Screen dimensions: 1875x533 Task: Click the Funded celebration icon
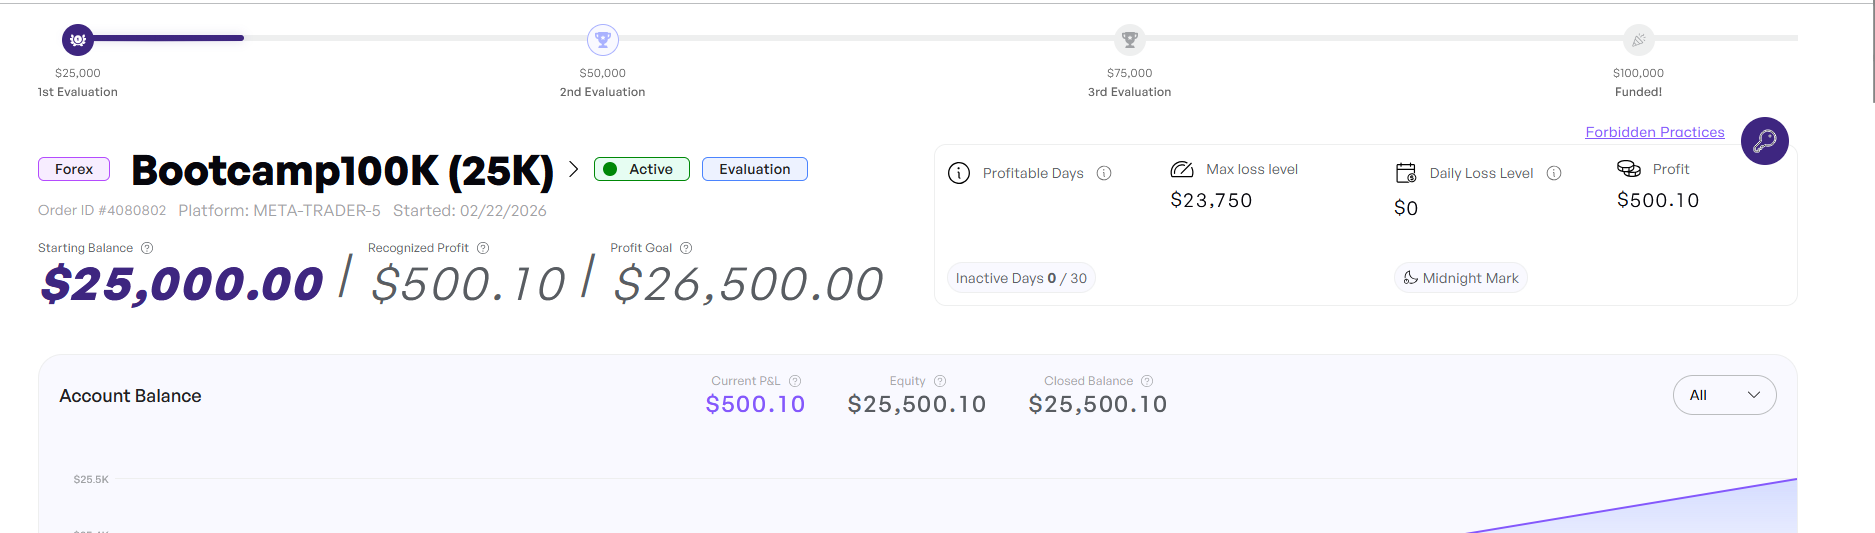1638,40
